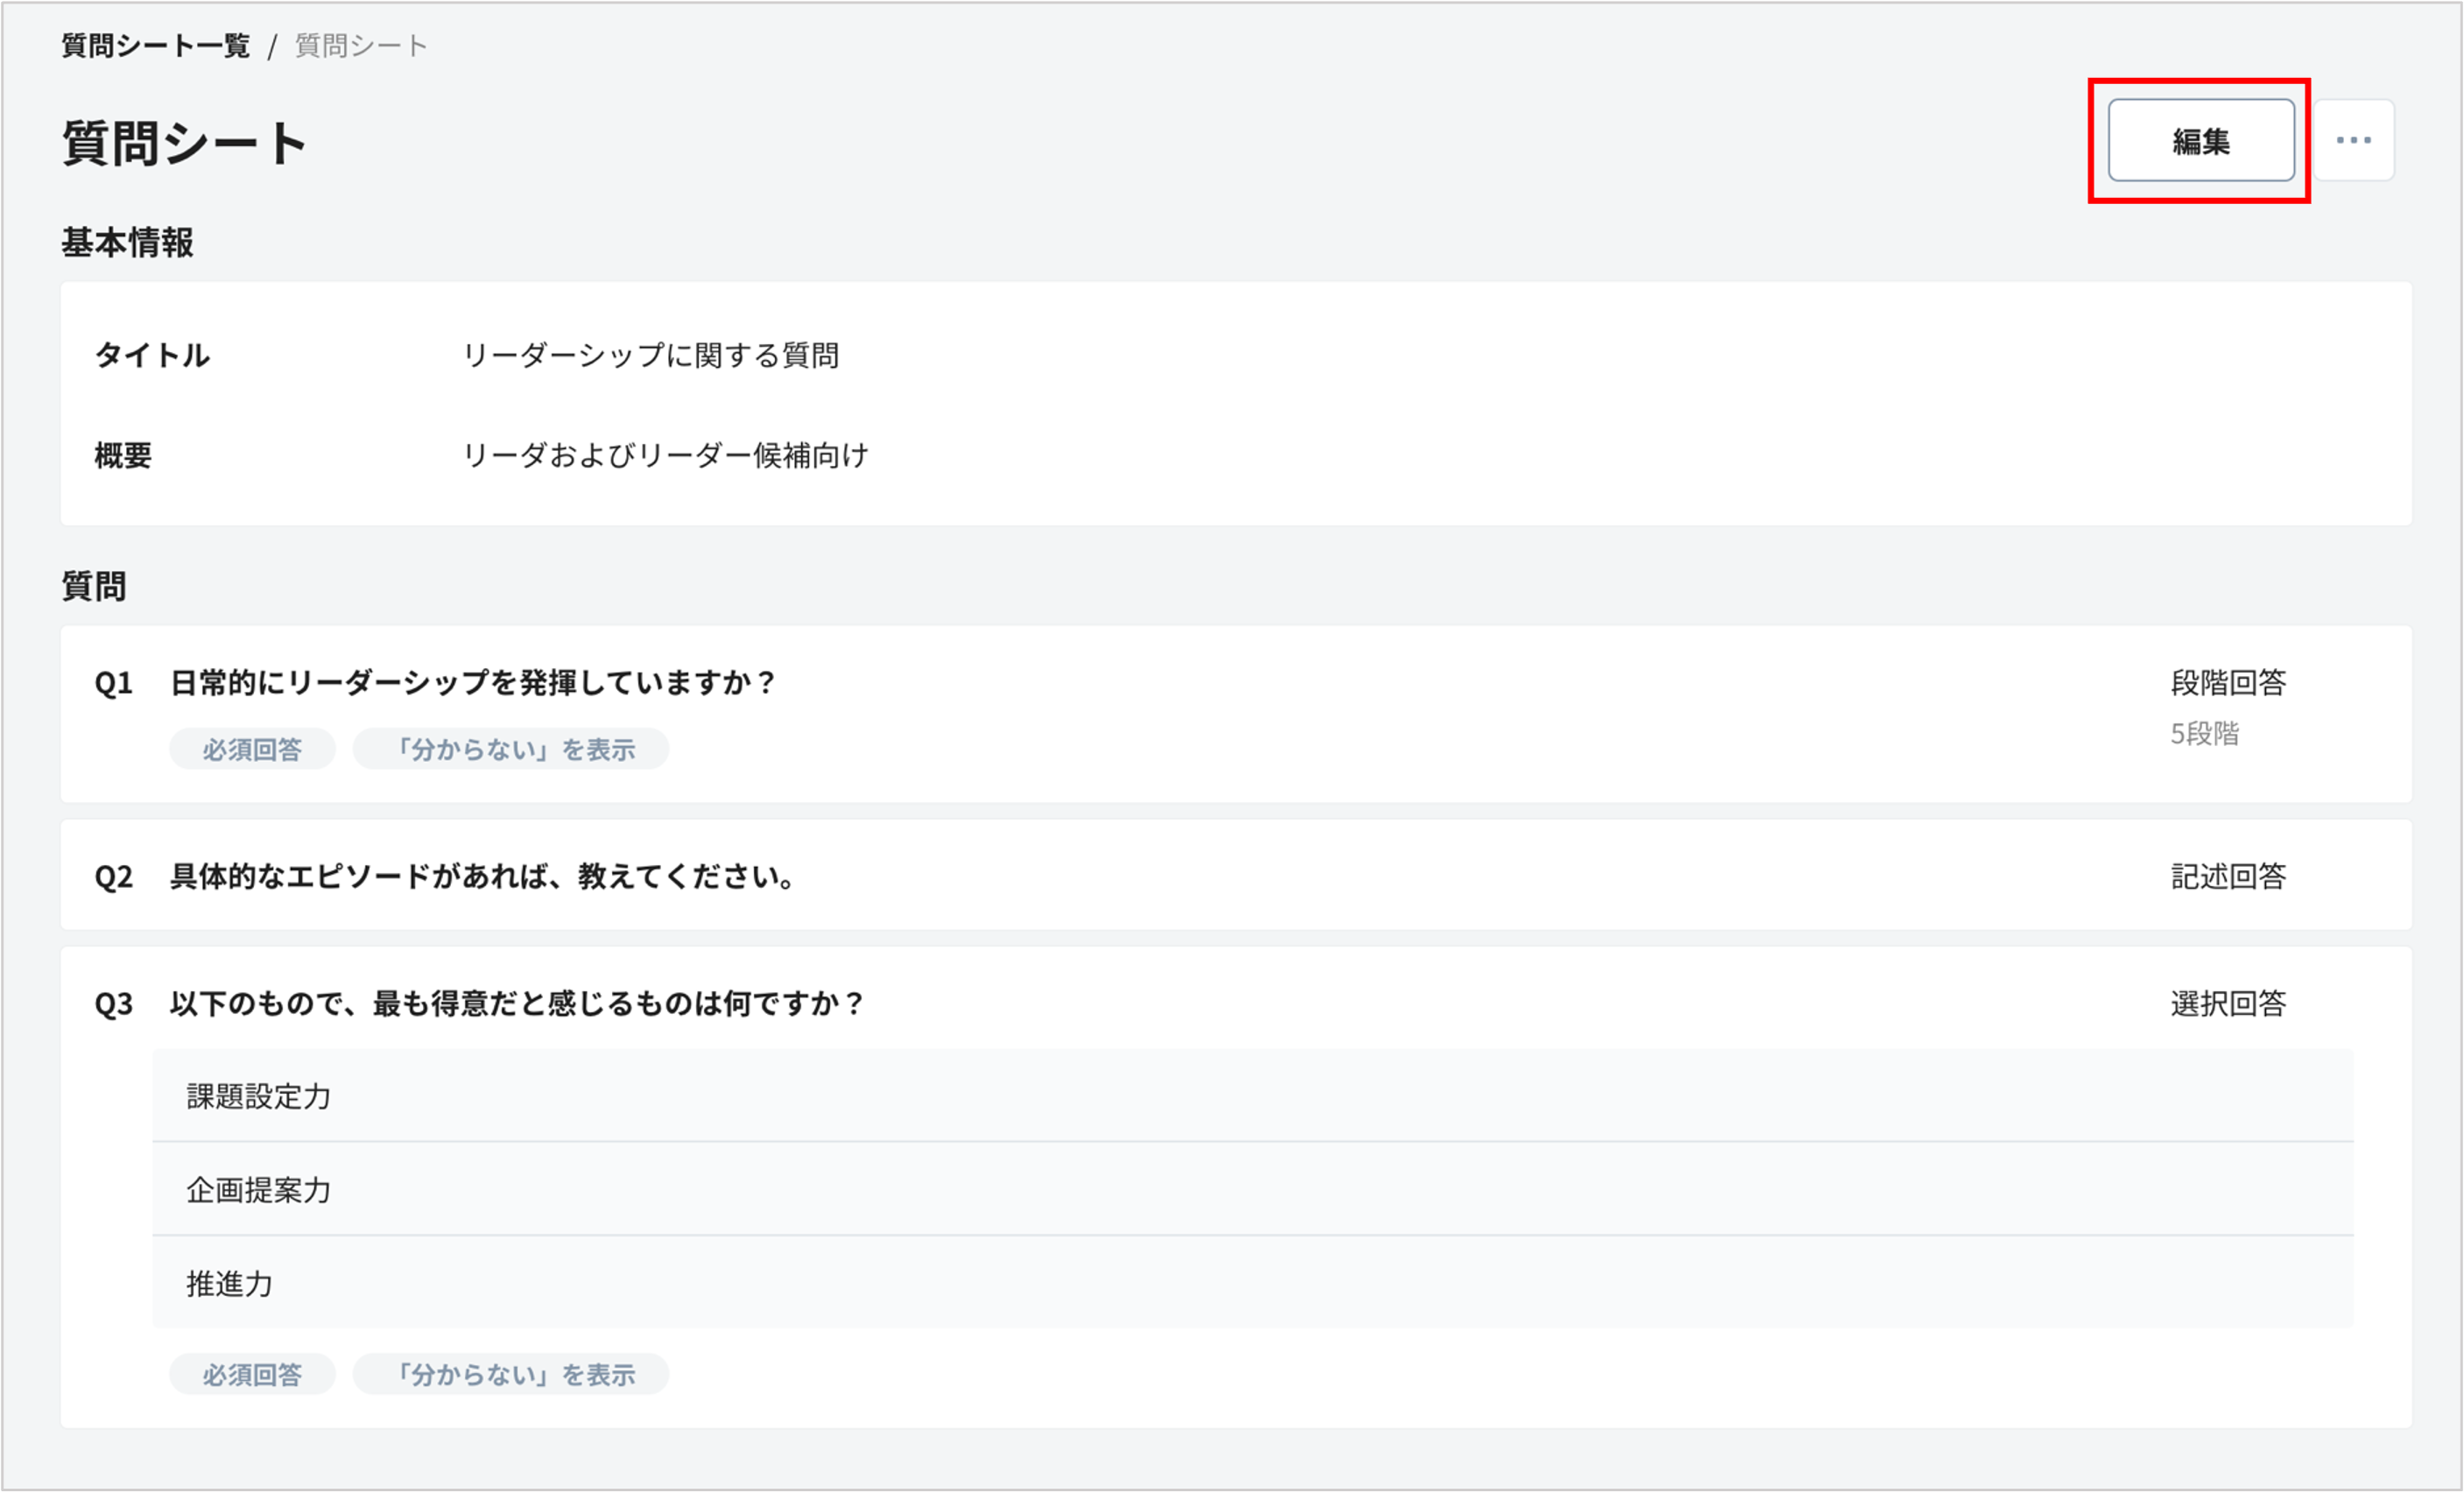Screen dimensions: 2464x1493
Task: Click Q3's「分からない」を表示 tag
Action: point(511,1375)
